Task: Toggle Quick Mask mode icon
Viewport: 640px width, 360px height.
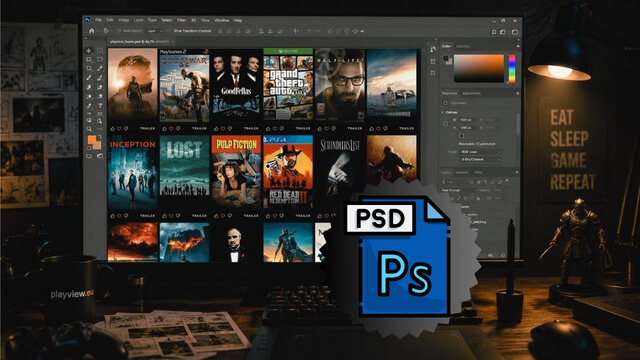Action: (89, 156)
